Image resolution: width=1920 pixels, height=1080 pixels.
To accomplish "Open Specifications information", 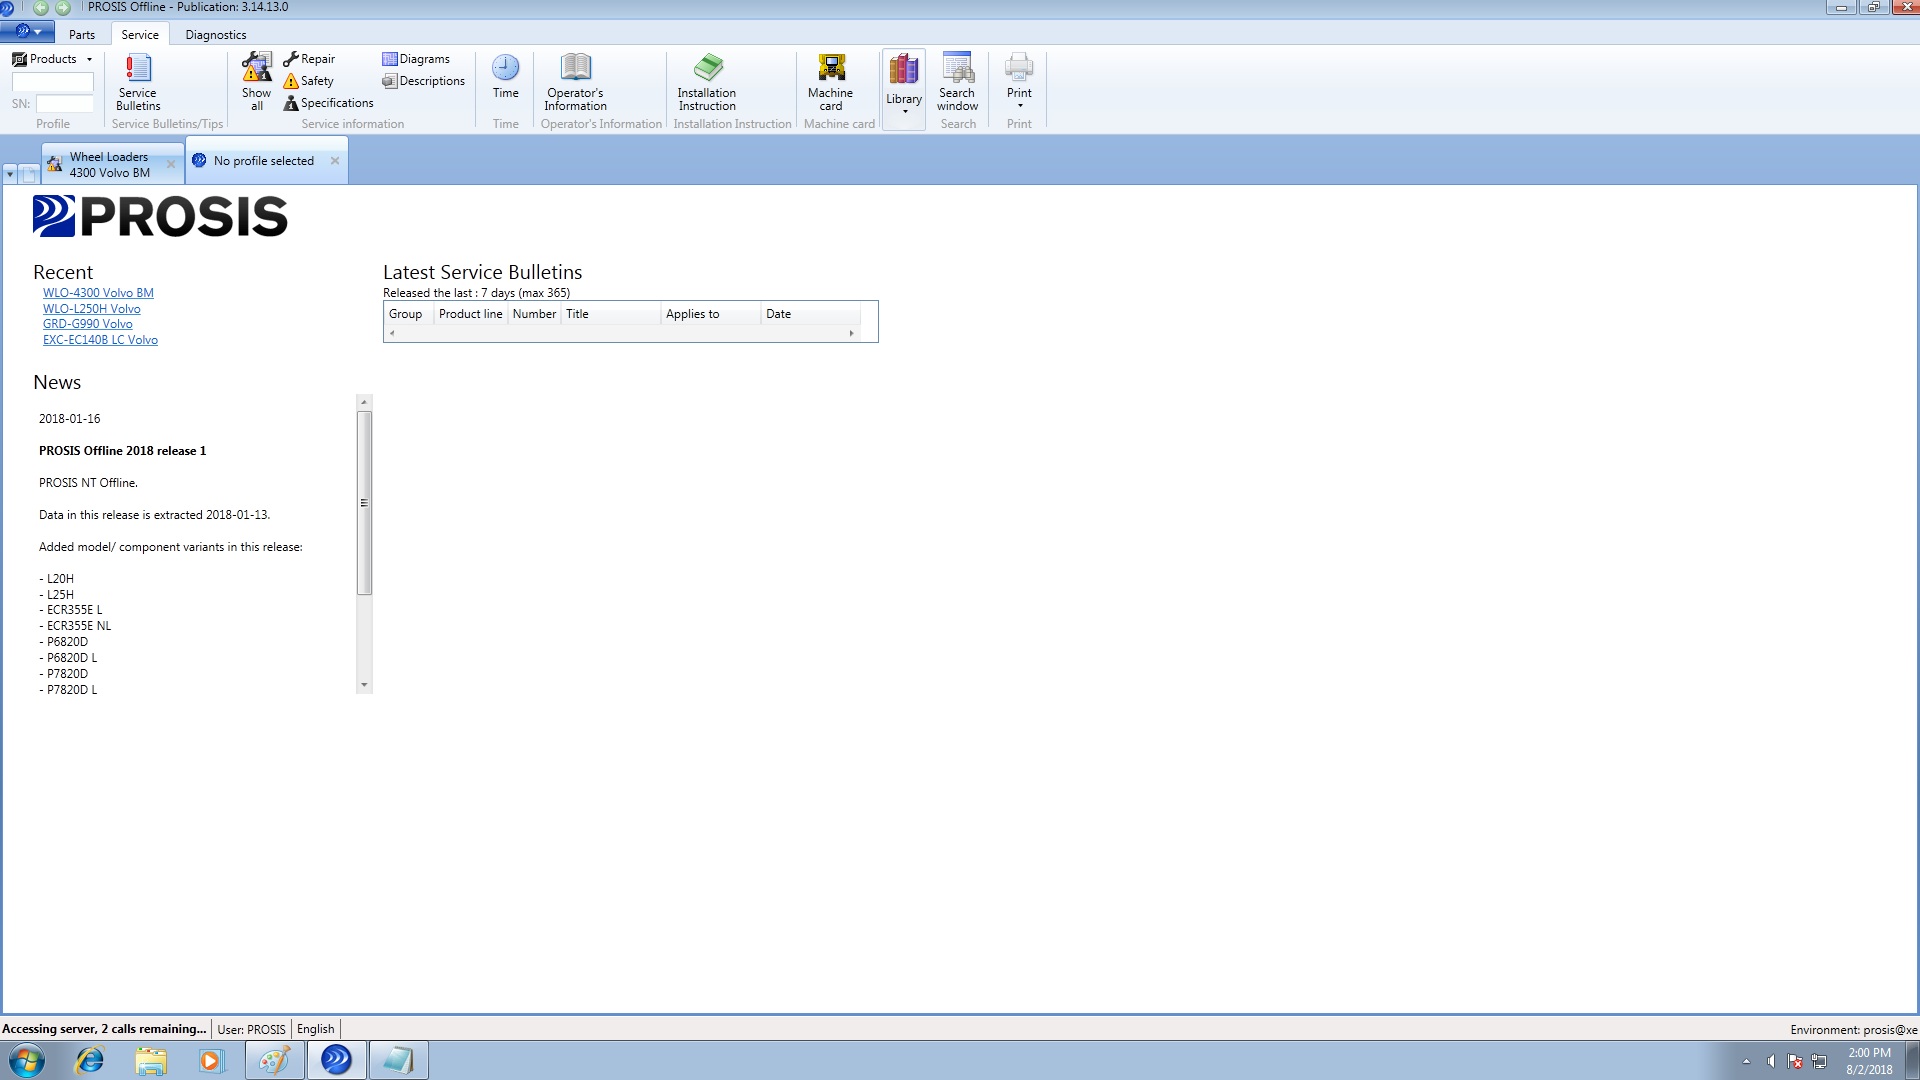I will click(328, 103).
